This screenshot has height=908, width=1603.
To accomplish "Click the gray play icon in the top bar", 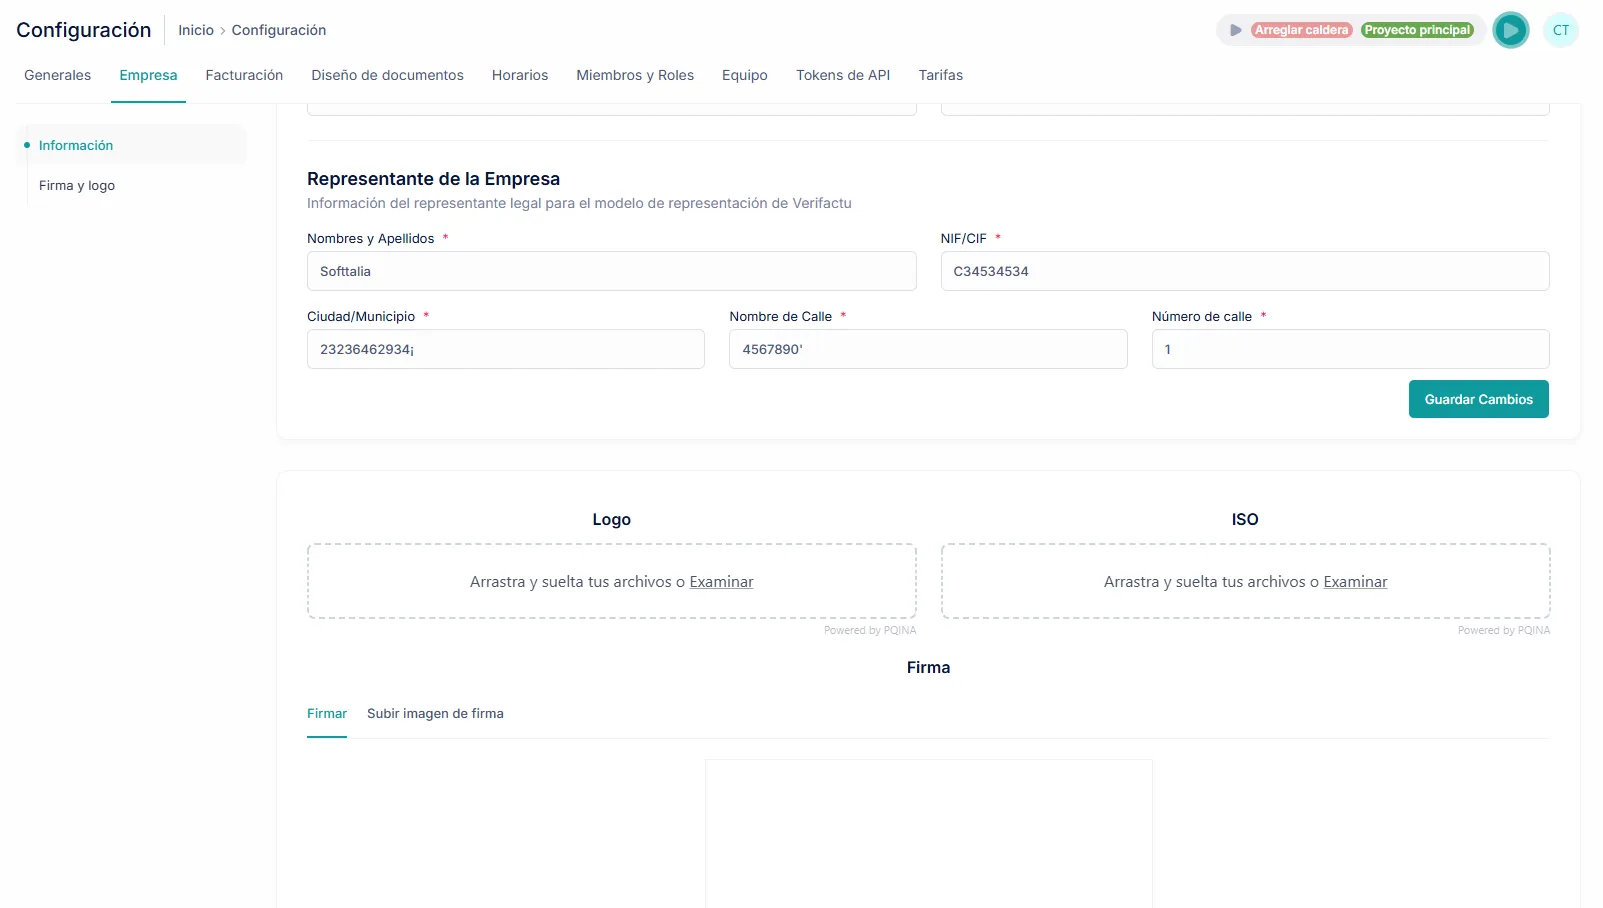I will click(1236, 29).
